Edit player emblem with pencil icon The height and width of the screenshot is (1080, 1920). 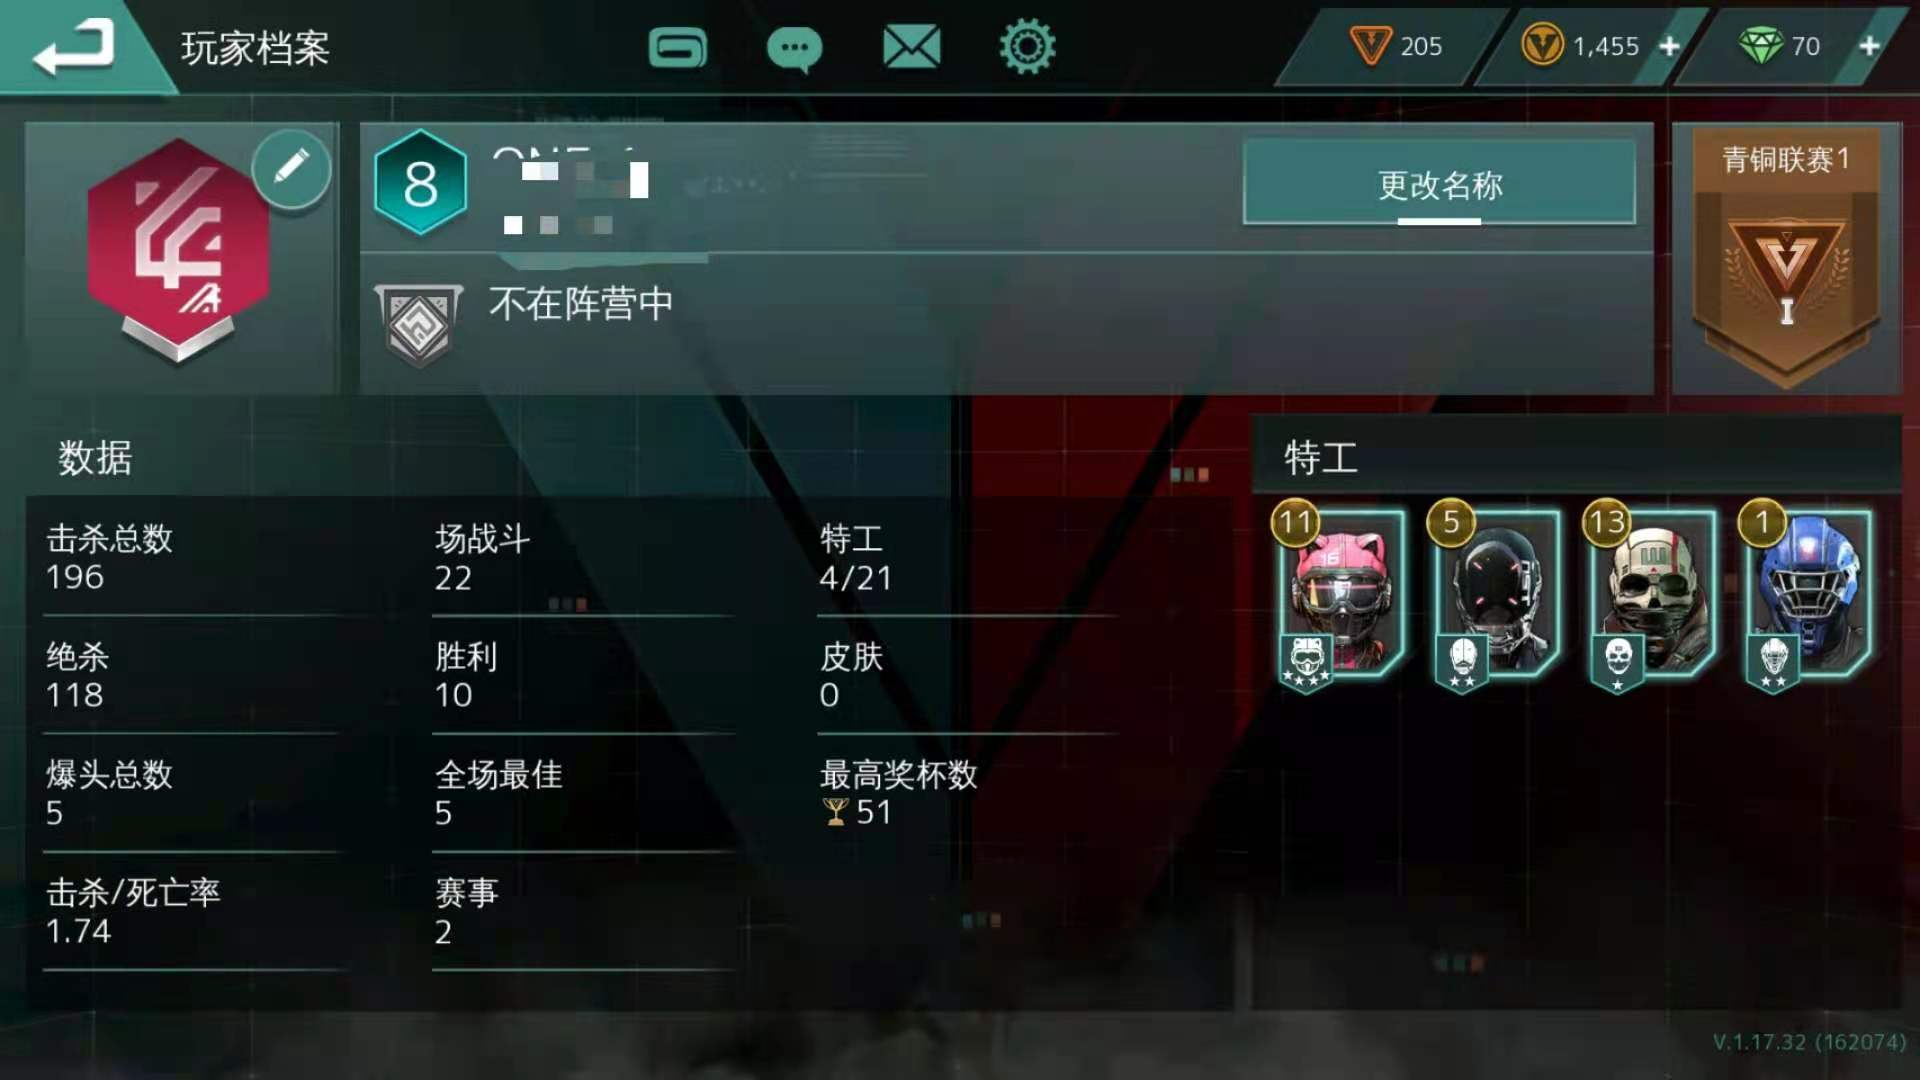pos(291,168)
